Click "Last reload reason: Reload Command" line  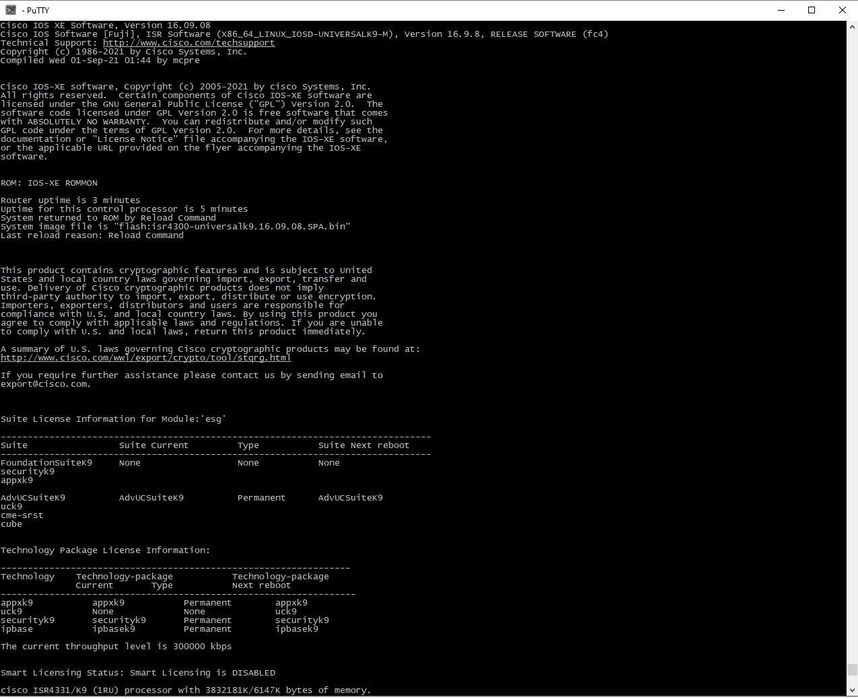(x=92, y=235)
